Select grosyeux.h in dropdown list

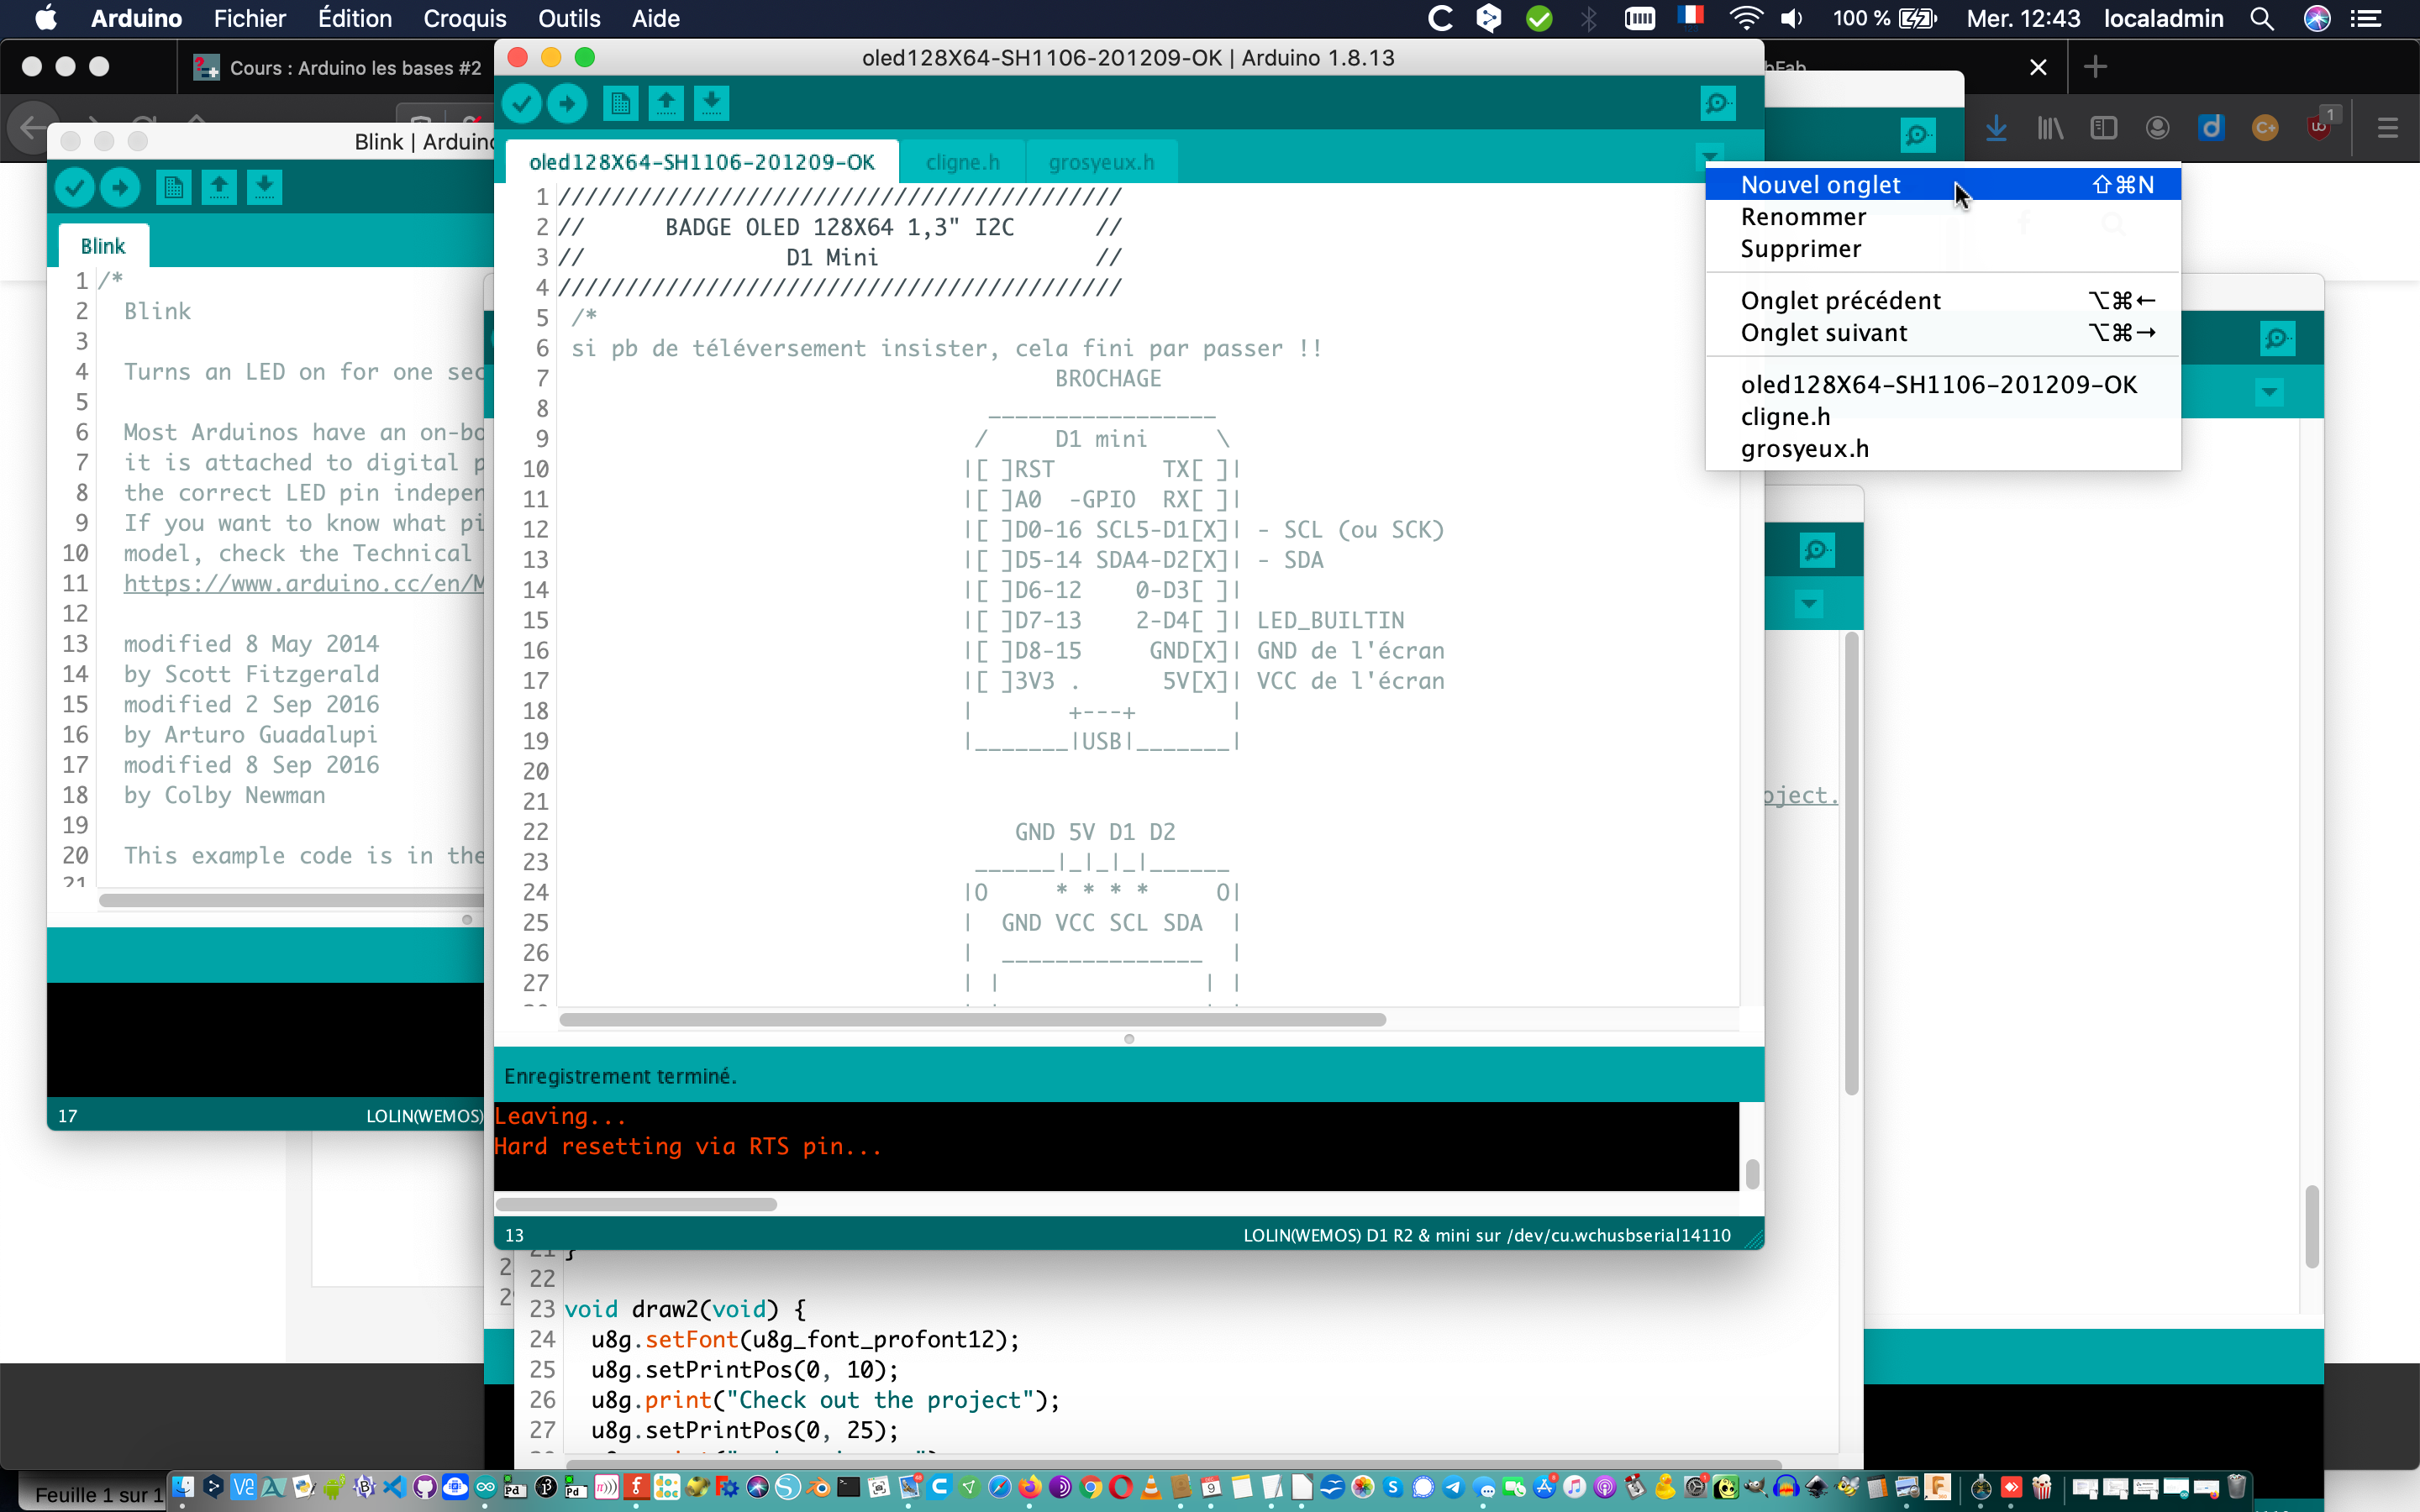(x=1804, y=449)
